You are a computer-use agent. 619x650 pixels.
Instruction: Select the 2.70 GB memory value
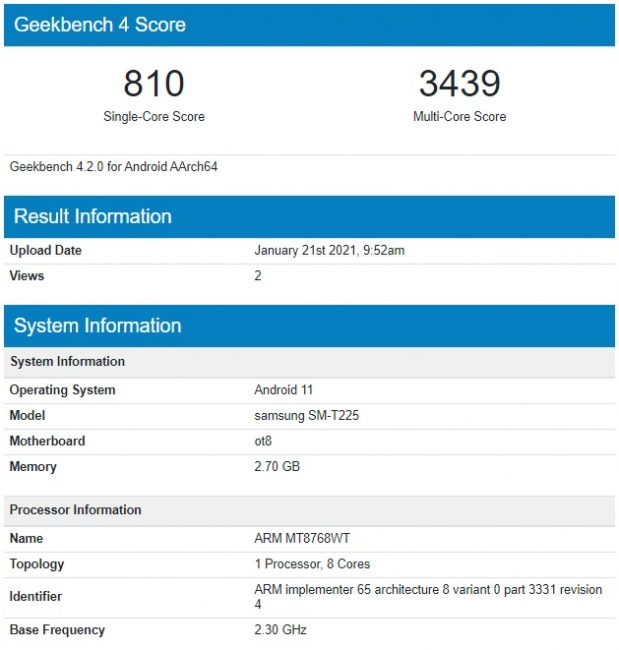277,466
